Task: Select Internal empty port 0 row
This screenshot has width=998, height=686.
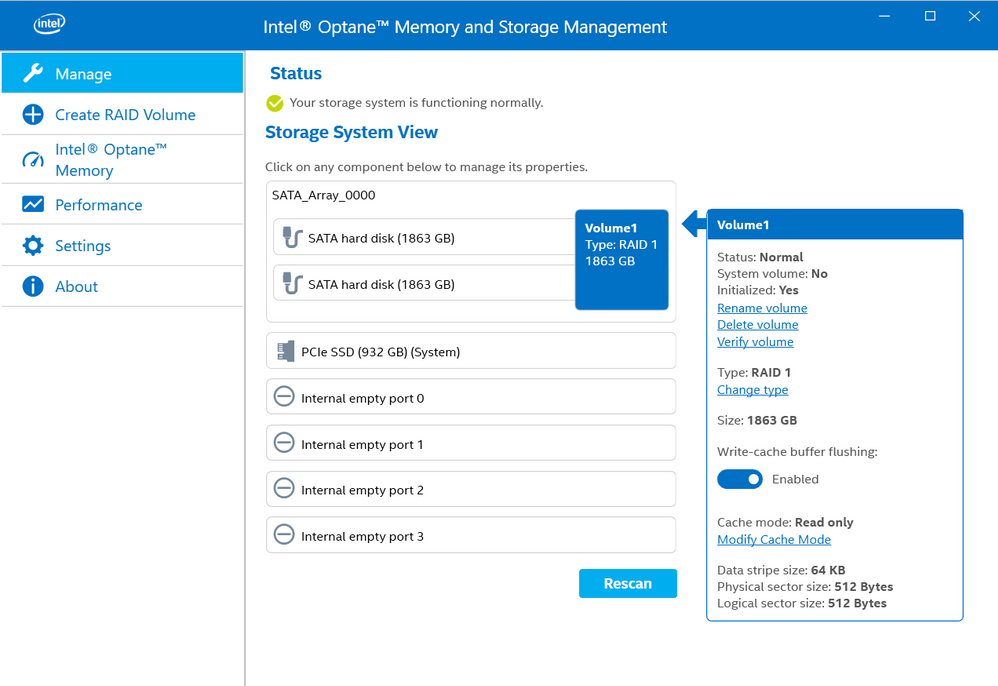Action: click(x=471, y=396)
